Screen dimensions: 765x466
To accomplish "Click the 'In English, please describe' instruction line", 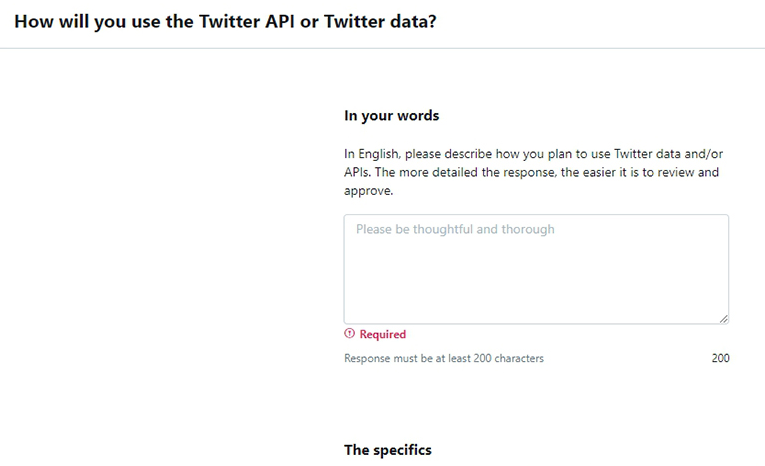I will click(533, 154).
